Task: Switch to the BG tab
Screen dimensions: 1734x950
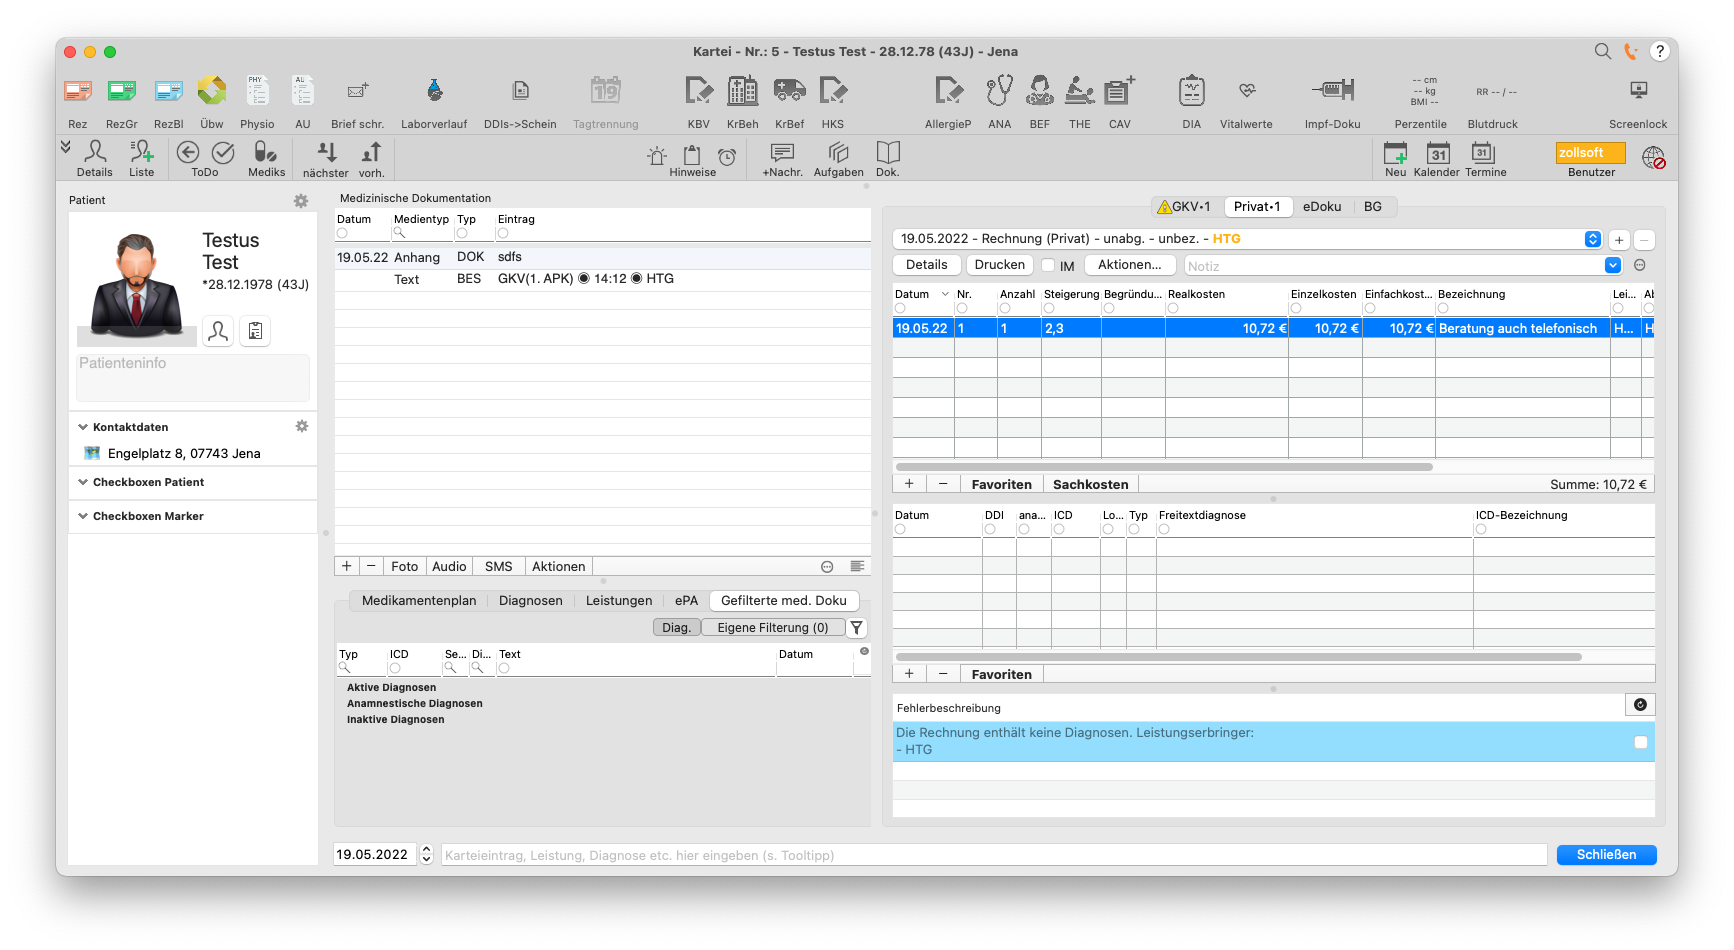Action: 1373,207
